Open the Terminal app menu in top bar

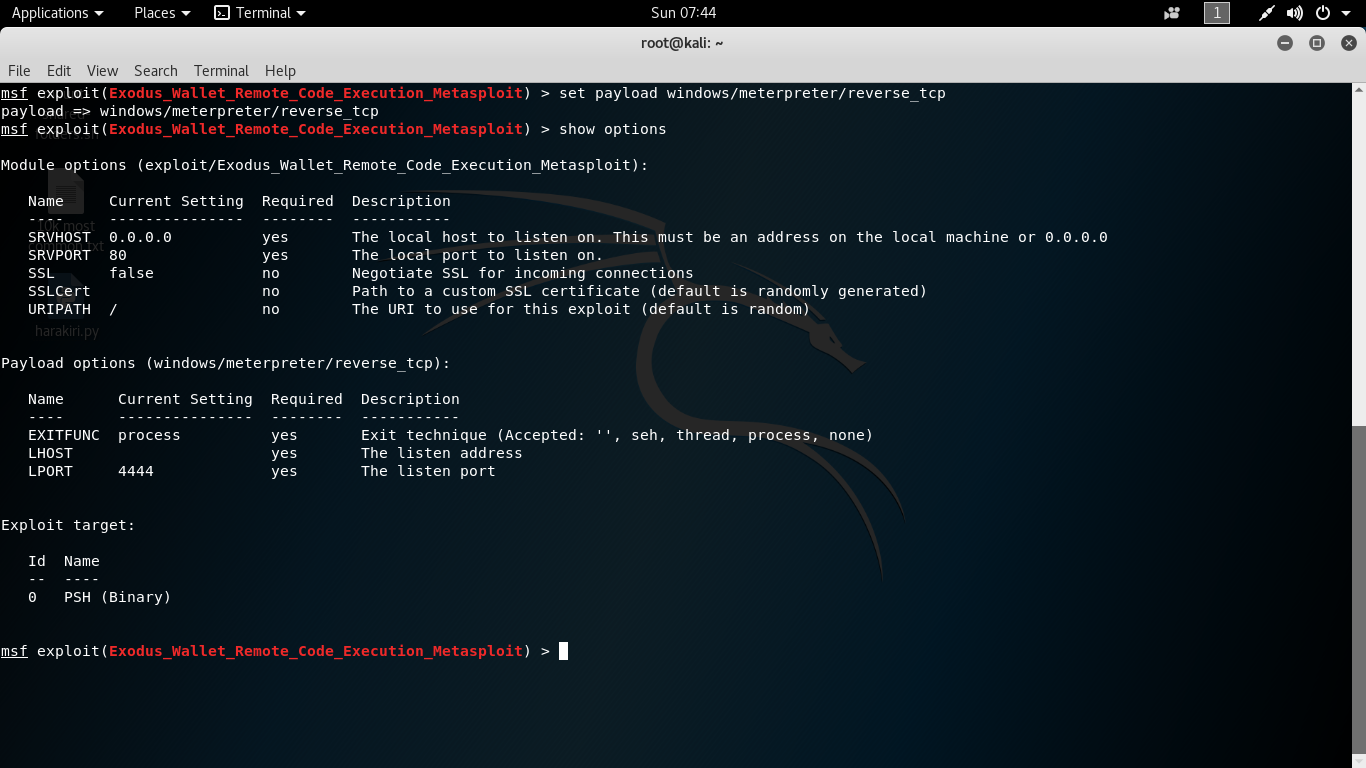260,13
